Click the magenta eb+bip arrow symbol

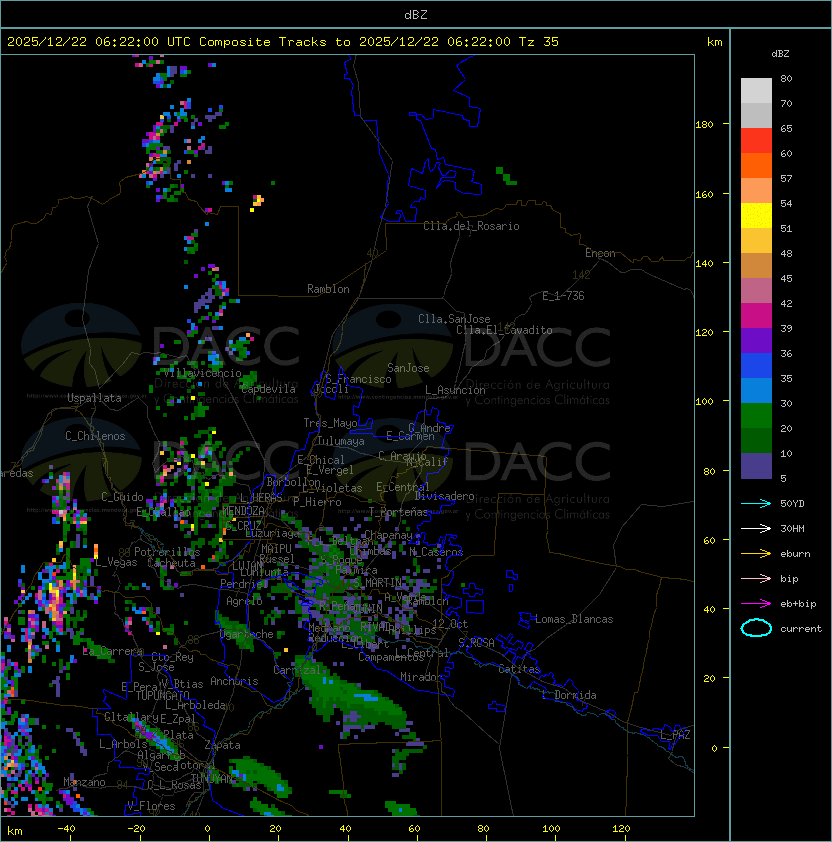pos(756,604)
